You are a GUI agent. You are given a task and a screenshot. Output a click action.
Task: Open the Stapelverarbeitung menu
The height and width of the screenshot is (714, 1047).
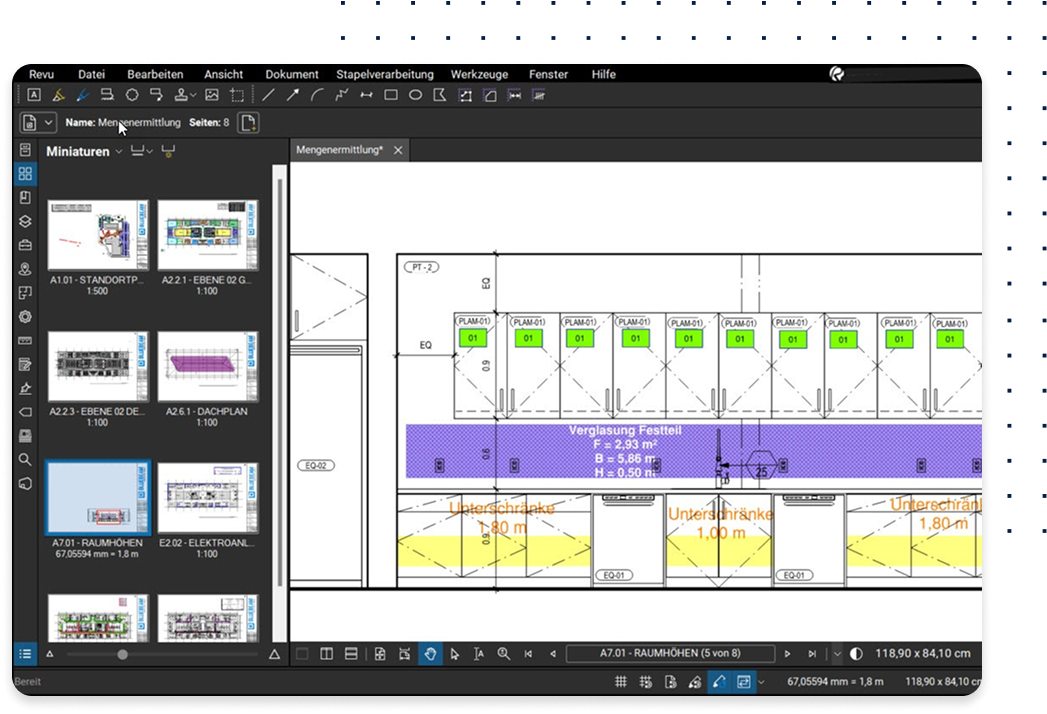385,74
